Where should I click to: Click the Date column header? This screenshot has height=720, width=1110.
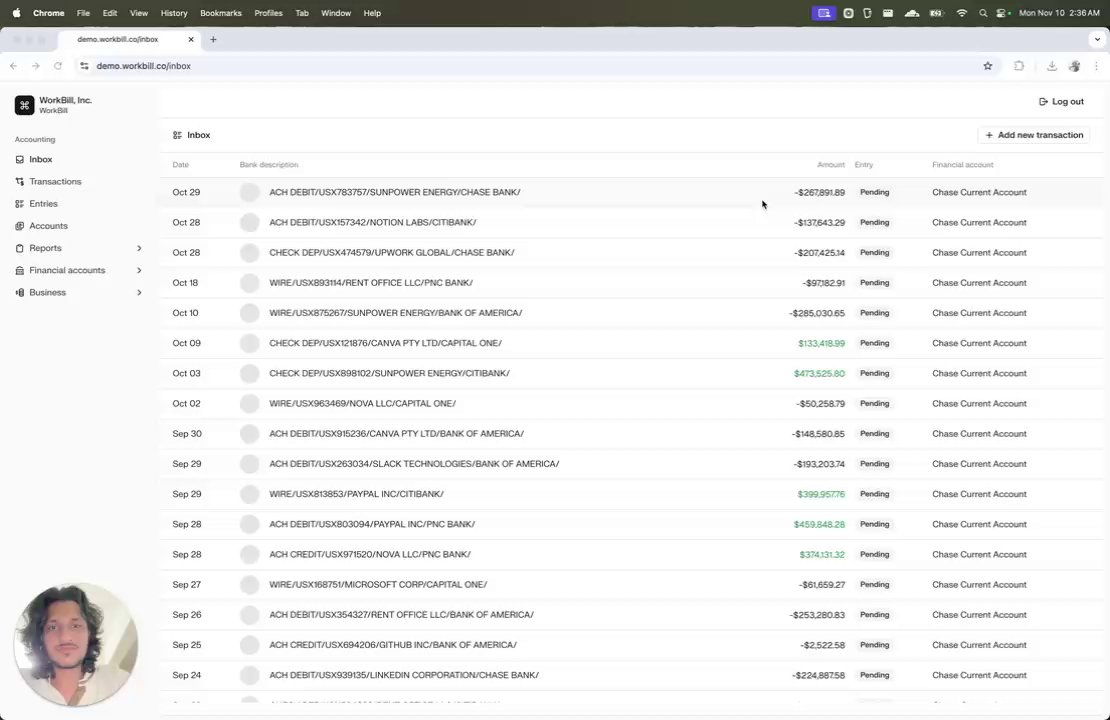pyautogui.click(x=181, y=165)
